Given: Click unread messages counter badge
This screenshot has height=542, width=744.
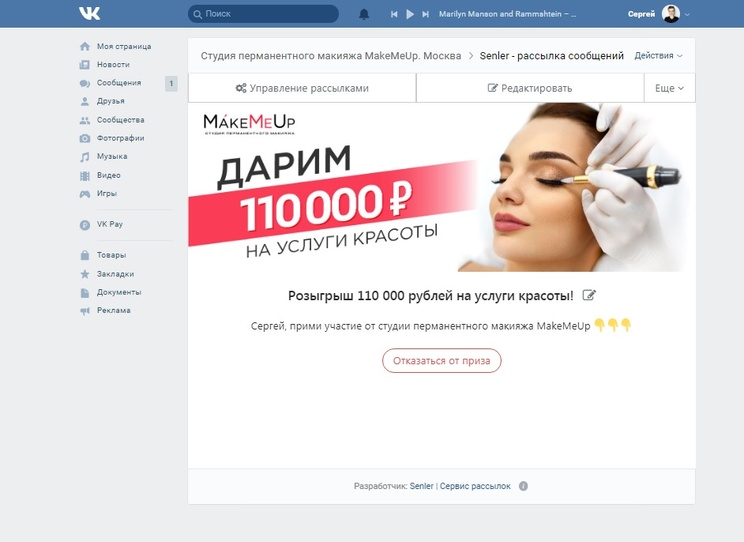Looking at the screenshot, I should point(171,84).
